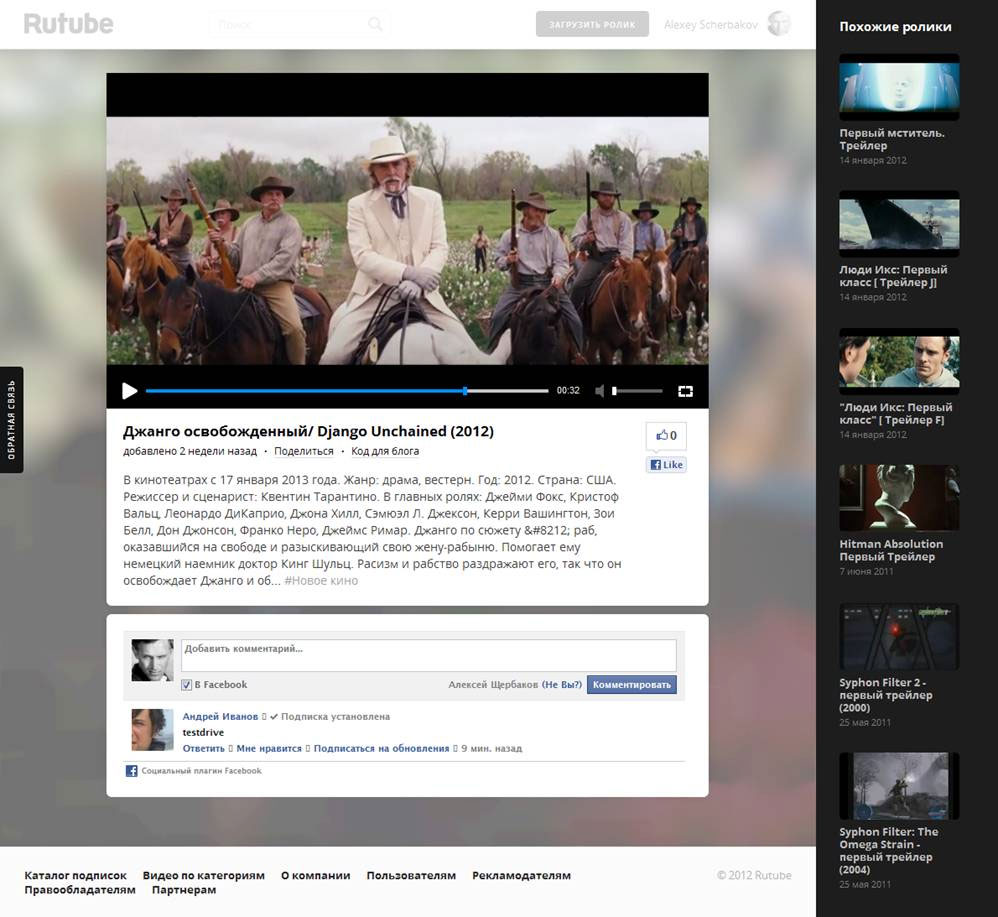Image resolution: width=998 pixels, height=917 pixels.
Task: Enter fullscreen mode
Action: point(685,391)
